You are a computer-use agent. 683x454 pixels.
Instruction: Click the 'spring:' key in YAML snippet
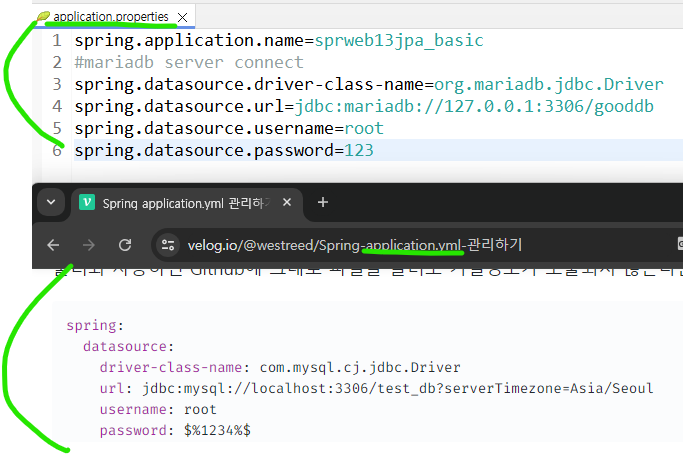point(95,325)
